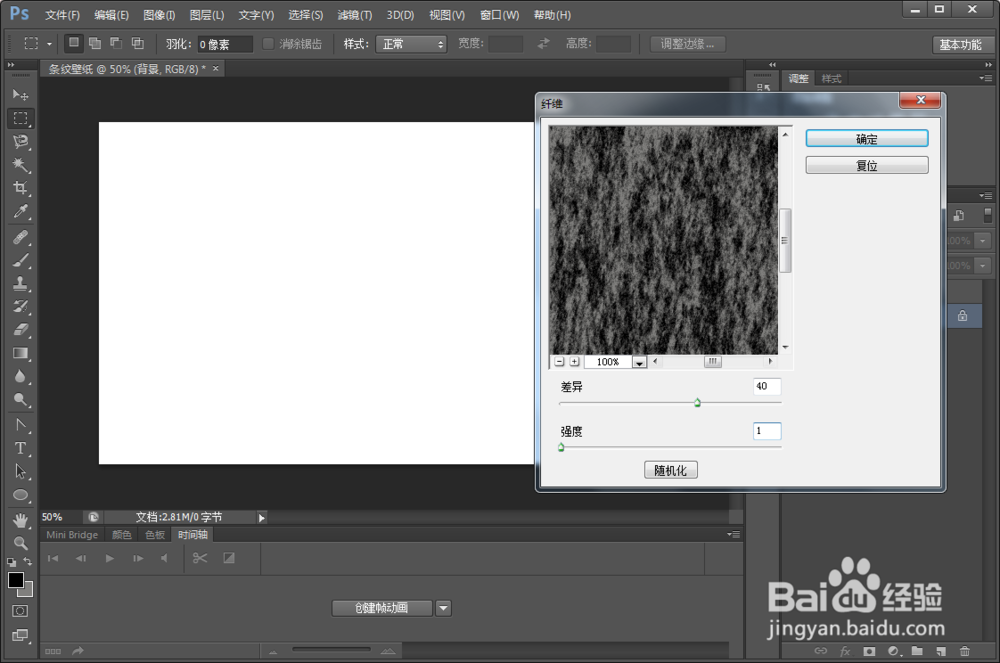Screen dimensions: 1000x663
Task: Choose Subtract from Selection mode
Action: [116, 43]
